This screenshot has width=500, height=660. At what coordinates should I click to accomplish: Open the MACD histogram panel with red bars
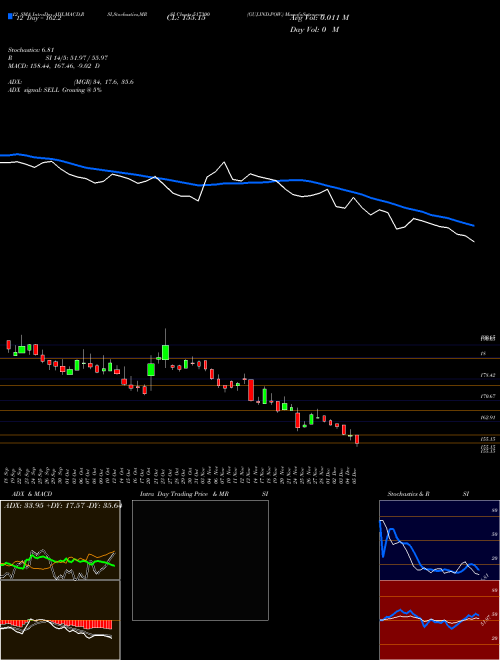pyautogui.click(x=60, y=620)
